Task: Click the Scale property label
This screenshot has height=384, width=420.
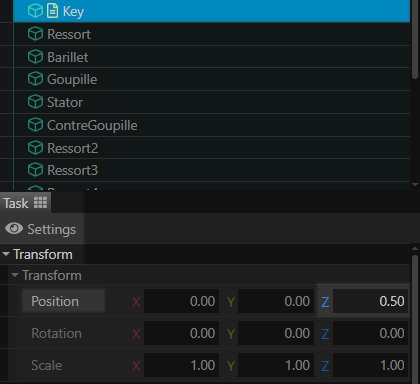Action: [47, 365]
